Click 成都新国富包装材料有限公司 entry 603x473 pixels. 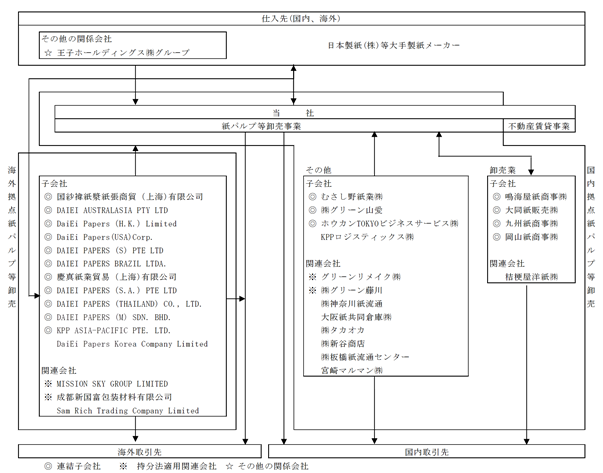114,397
